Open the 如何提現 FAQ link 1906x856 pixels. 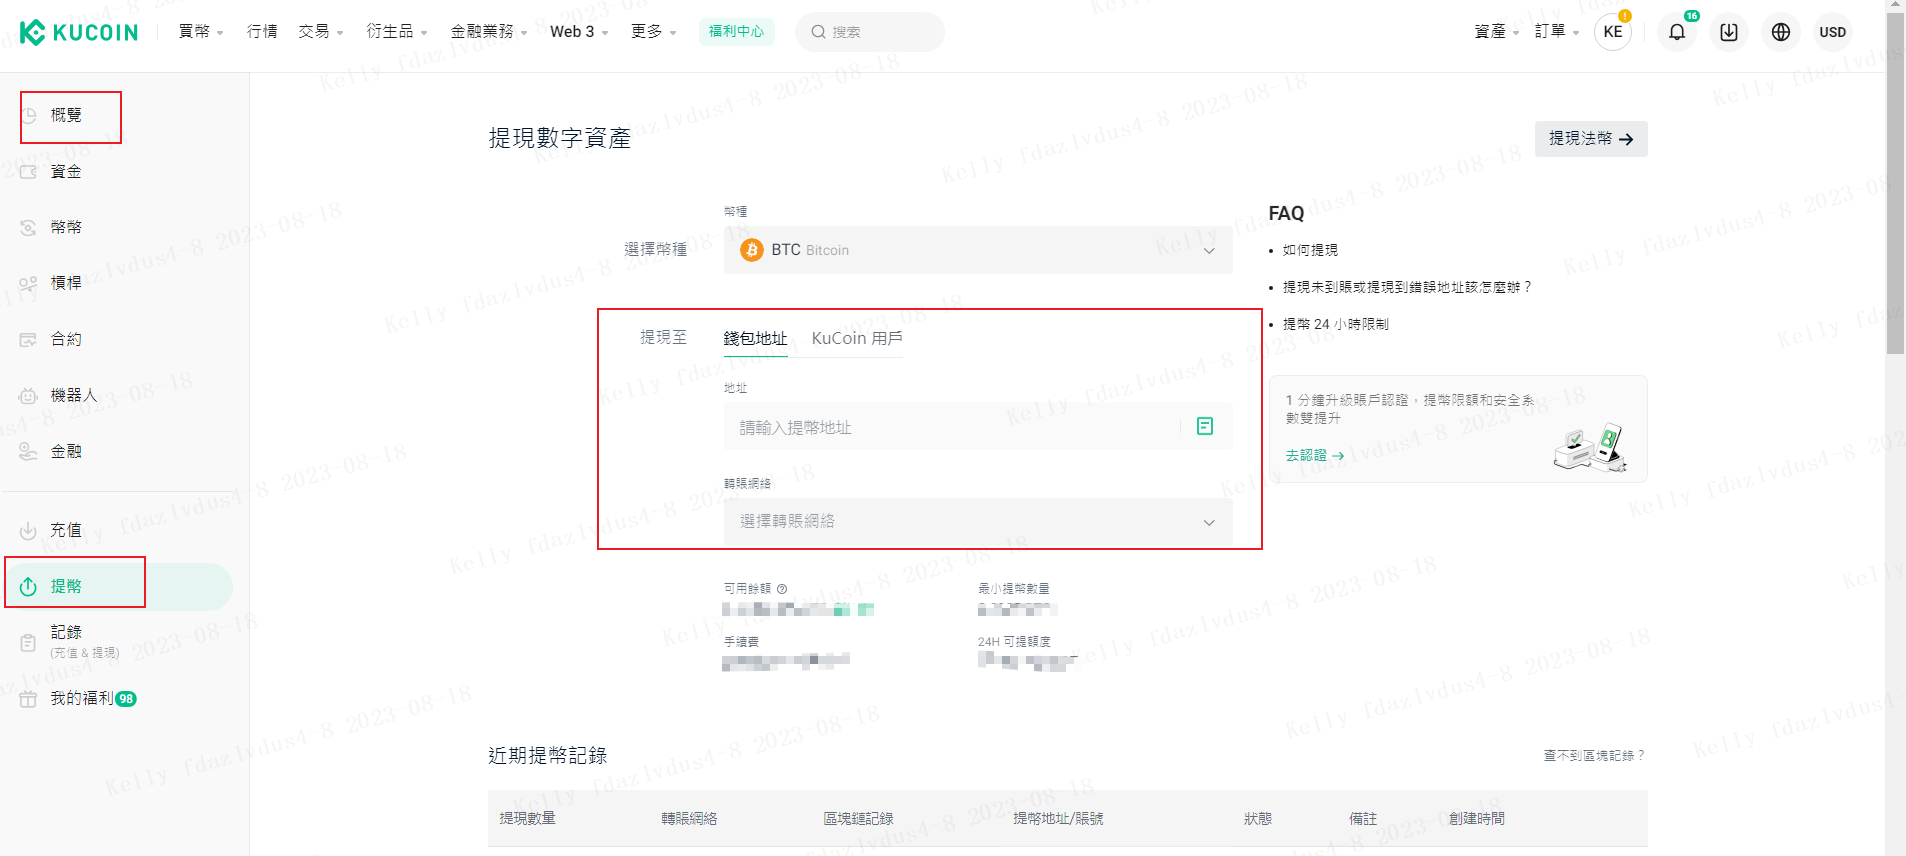point(1310,250)
